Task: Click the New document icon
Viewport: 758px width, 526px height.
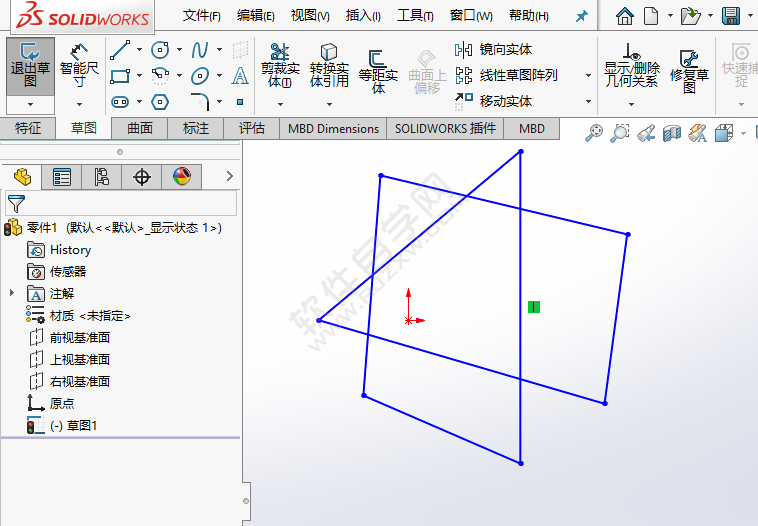Action: pos(651,16)
